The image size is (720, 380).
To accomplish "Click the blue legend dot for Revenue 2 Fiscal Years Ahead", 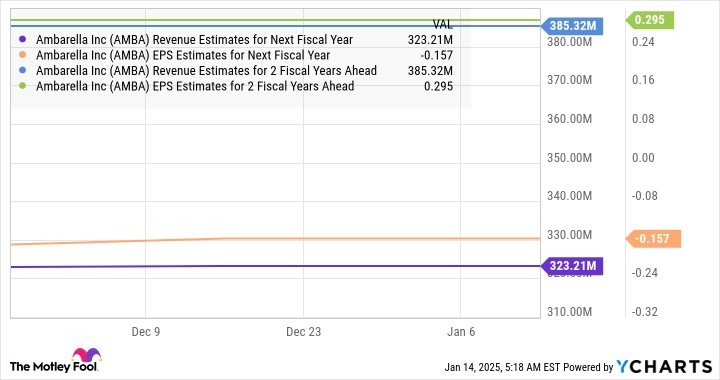I will tap(22, 71).
